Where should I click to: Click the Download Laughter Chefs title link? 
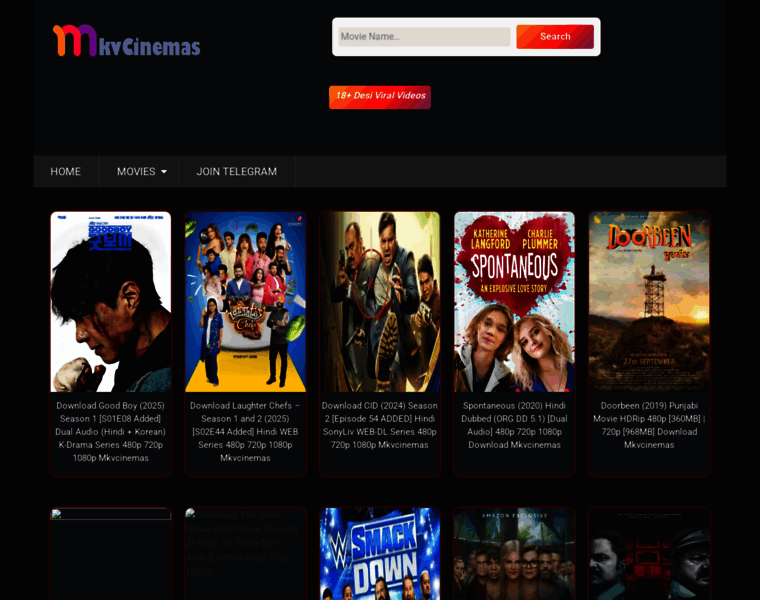click(x=245, y=431)
